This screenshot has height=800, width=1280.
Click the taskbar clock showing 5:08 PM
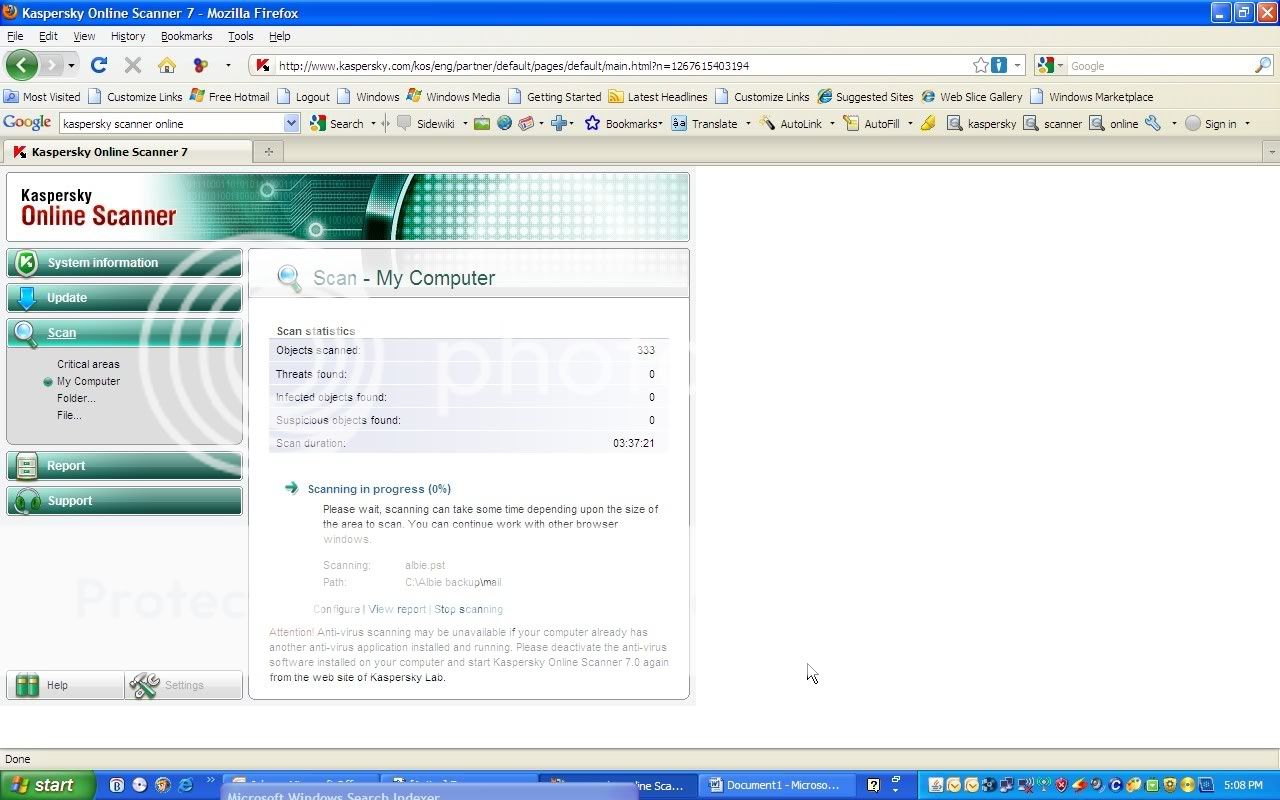[1242, 785]
